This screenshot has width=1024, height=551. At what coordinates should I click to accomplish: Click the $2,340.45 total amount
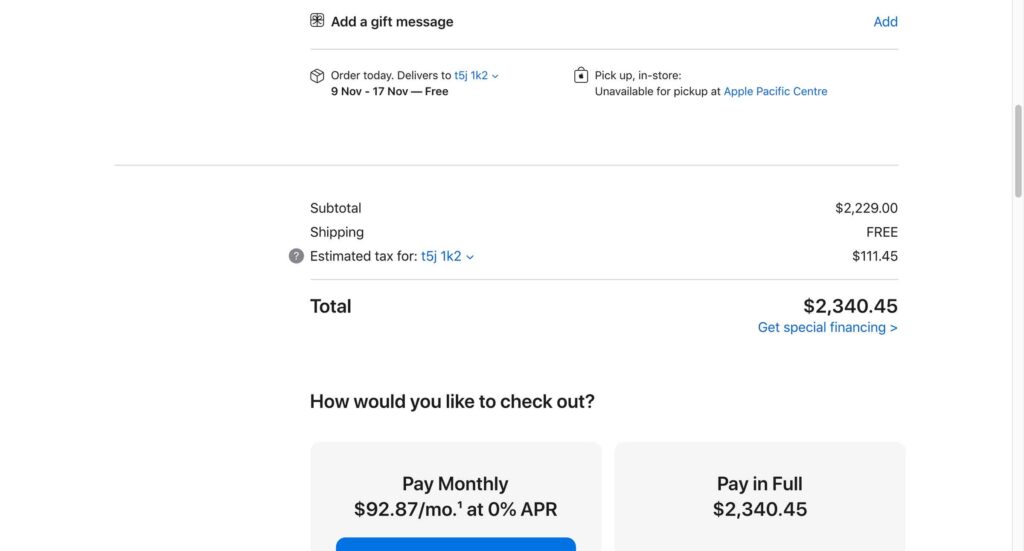(850, 306)
